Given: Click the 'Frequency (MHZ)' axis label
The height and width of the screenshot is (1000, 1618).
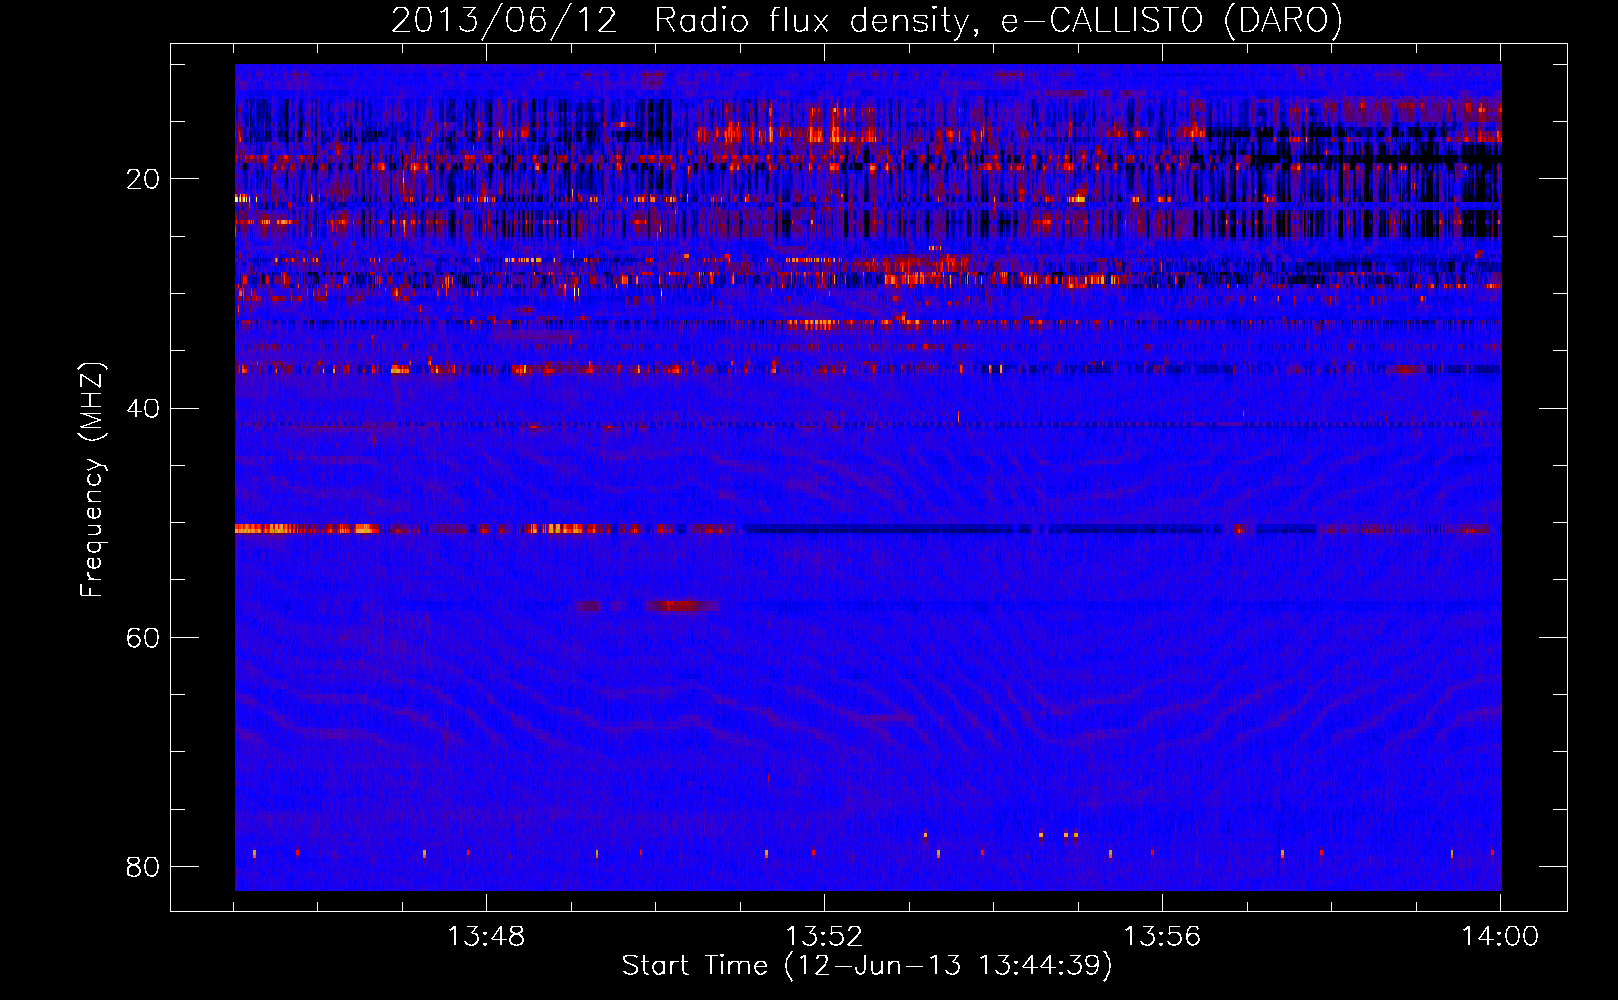Looking at the screenshot, I should (x=92, y=480).
